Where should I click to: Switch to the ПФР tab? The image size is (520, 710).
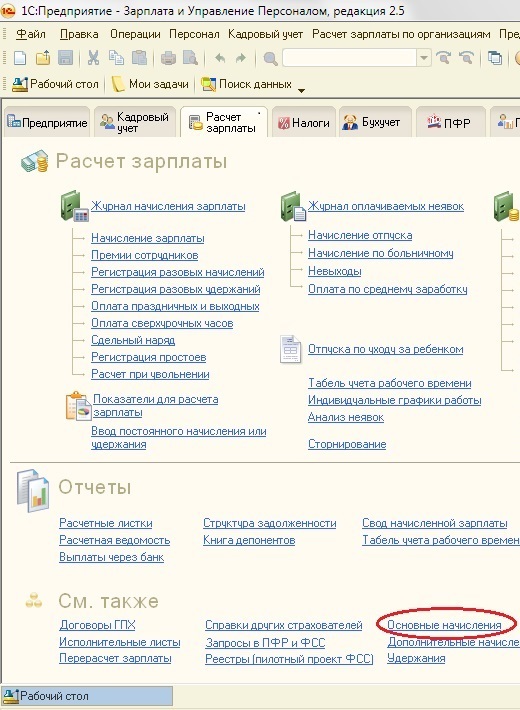450,122
